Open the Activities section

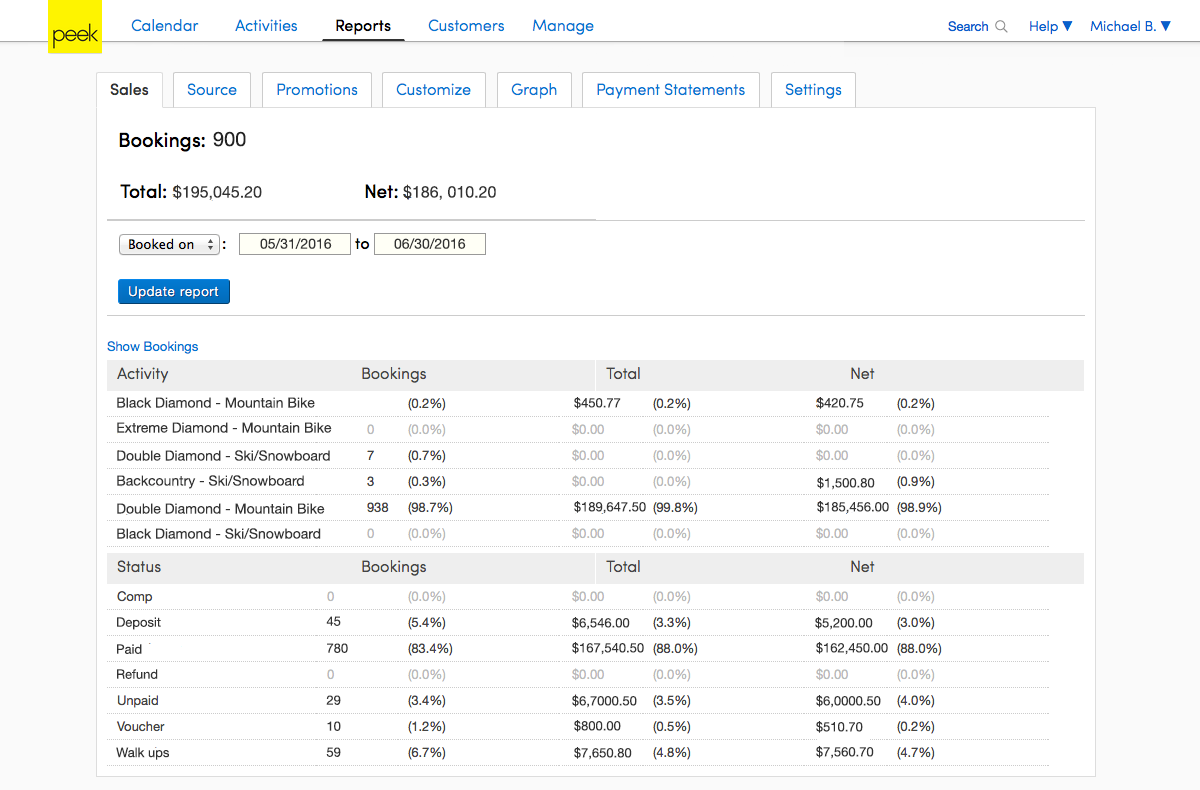pos(266,26)
